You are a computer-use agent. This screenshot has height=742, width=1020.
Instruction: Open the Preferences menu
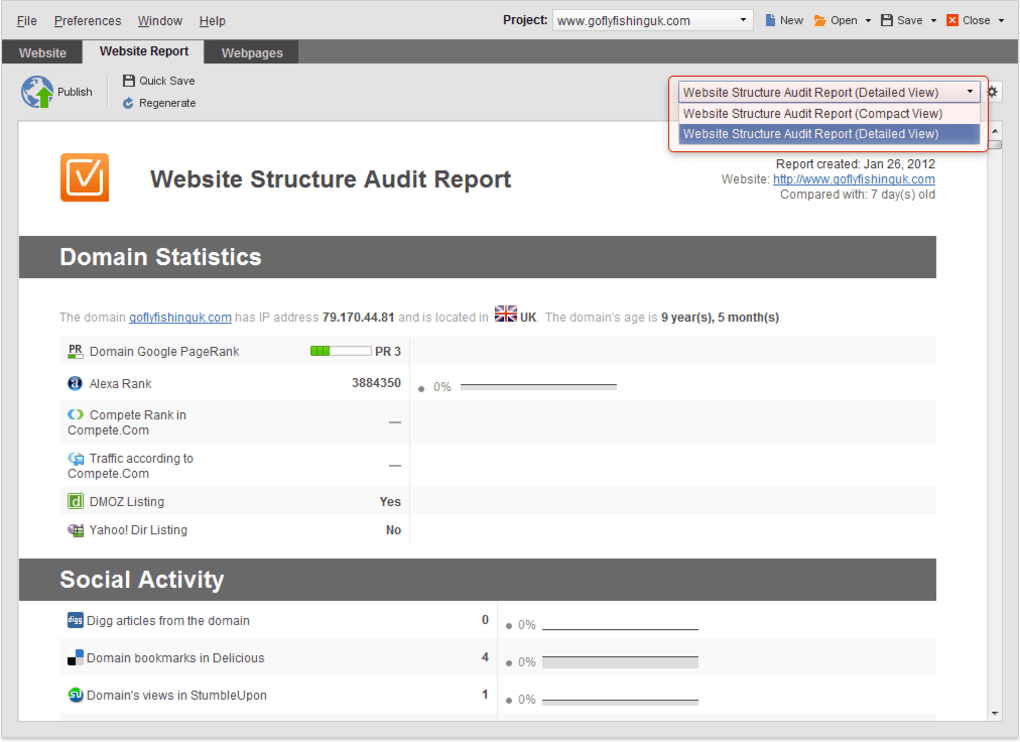(x=87, y=20)
